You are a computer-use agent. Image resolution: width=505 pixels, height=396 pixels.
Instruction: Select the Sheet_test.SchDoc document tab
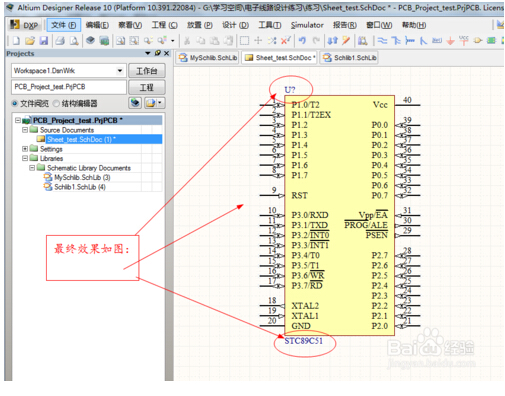[280, 58]
